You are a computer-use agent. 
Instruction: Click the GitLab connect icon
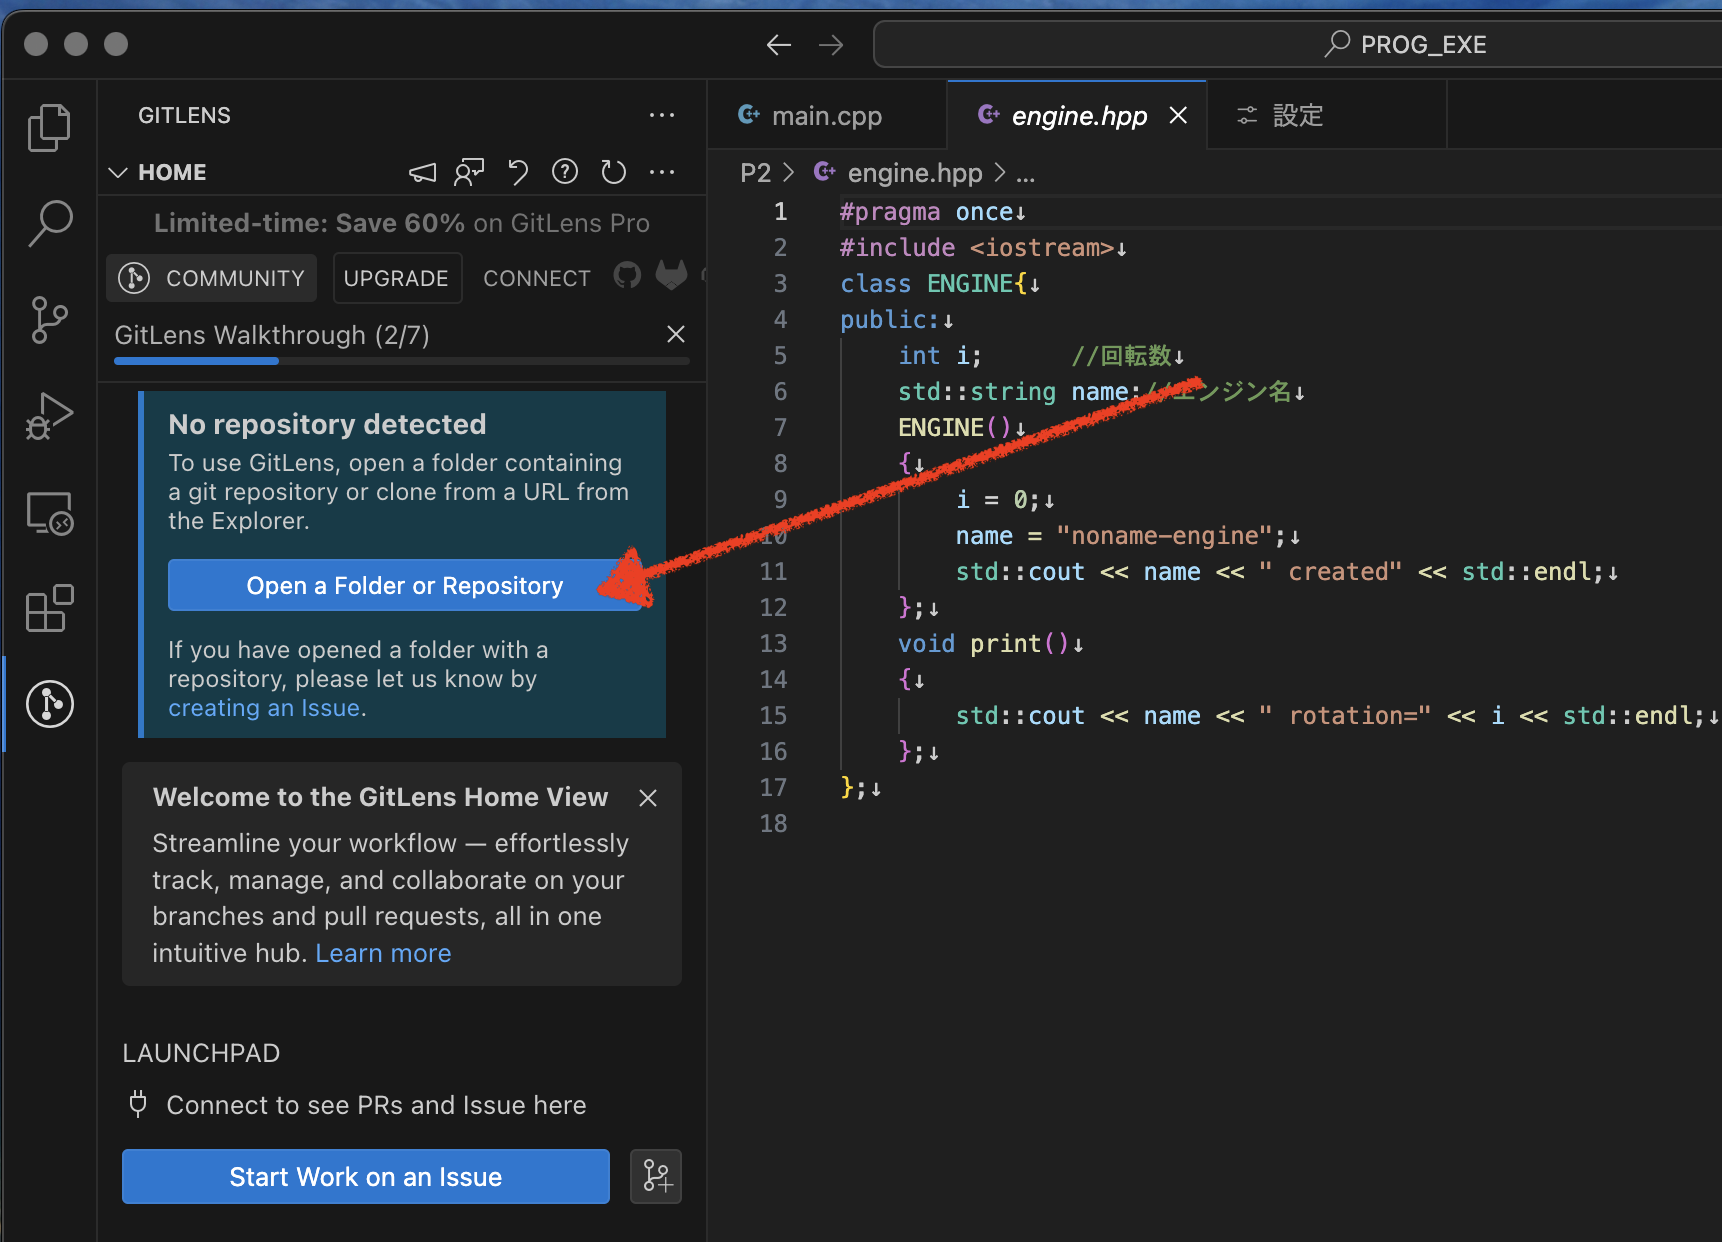pos(671,275)
